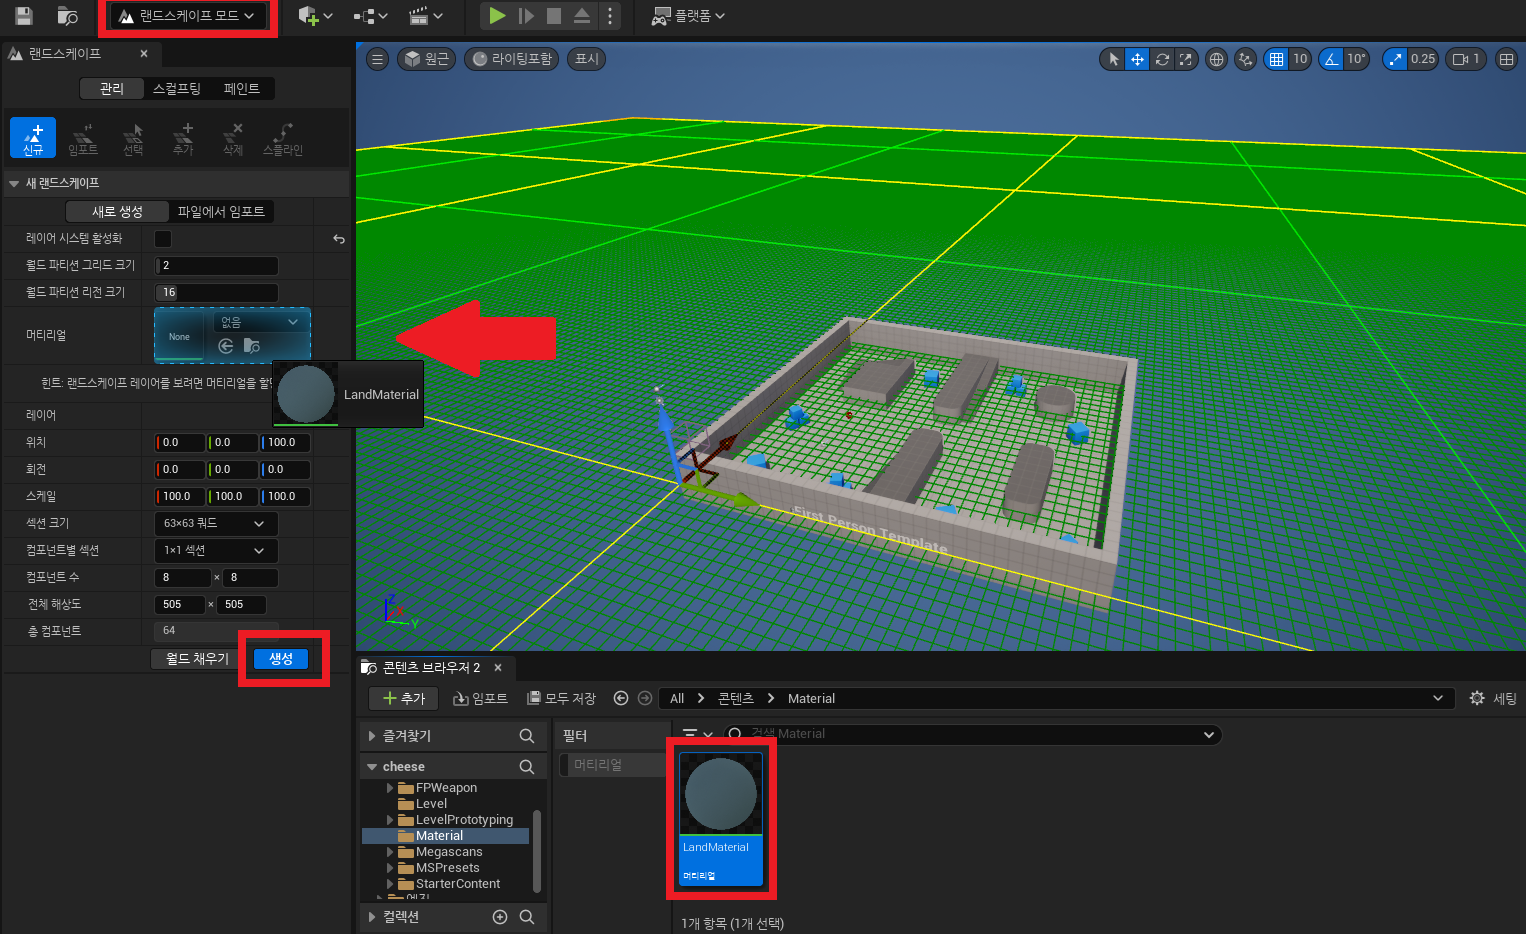Collapse the 새 랜드스케이프 section
This screenshot has width=1526, height=934.
pyautogui.click(x=14, y=184)
